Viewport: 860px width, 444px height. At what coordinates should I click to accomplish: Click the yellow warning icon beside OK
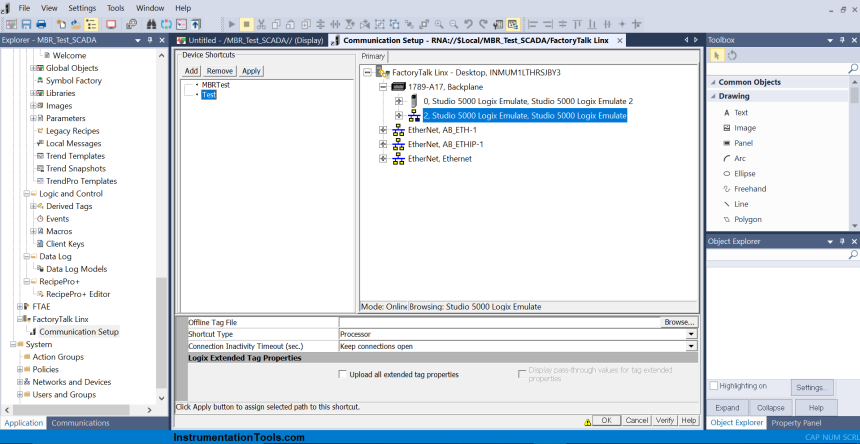[587, 421]
